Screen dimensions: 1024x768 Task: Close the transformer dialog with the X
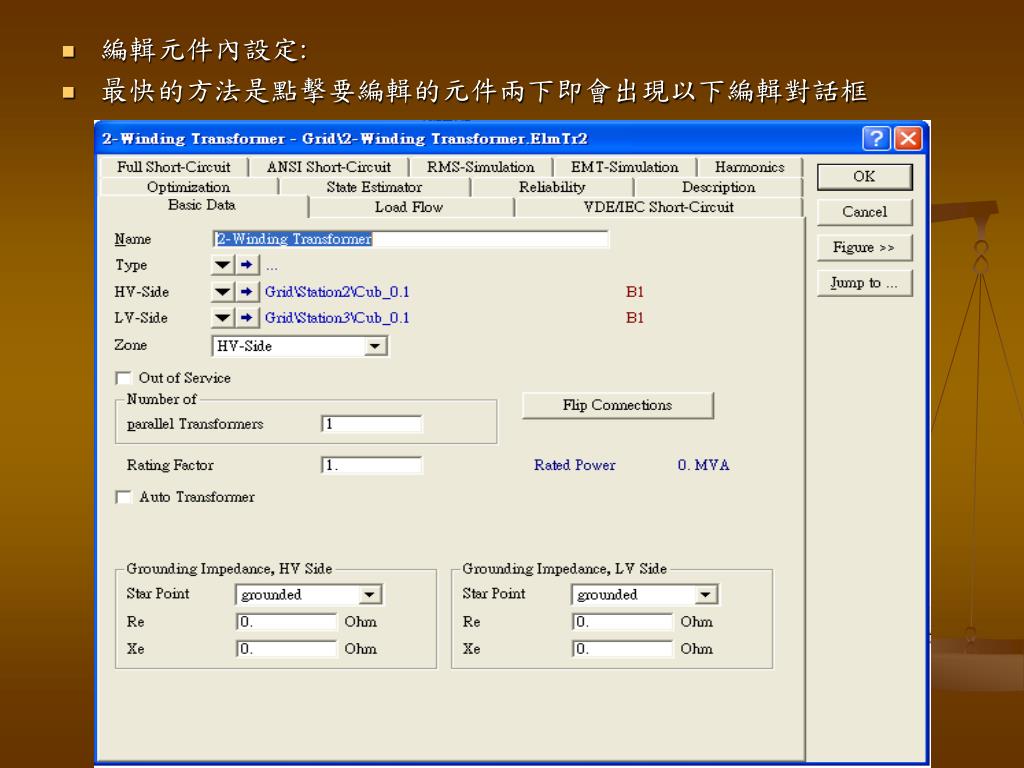point(908,138)
